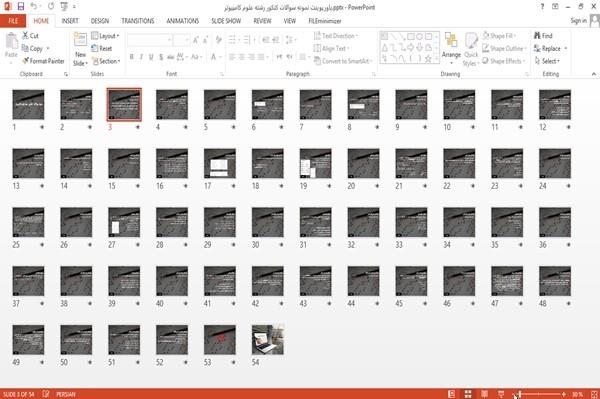The width and height of the screenshot is (600, 399).
Task: Open the Layout dropdown
Action: (x=105, y=36)
